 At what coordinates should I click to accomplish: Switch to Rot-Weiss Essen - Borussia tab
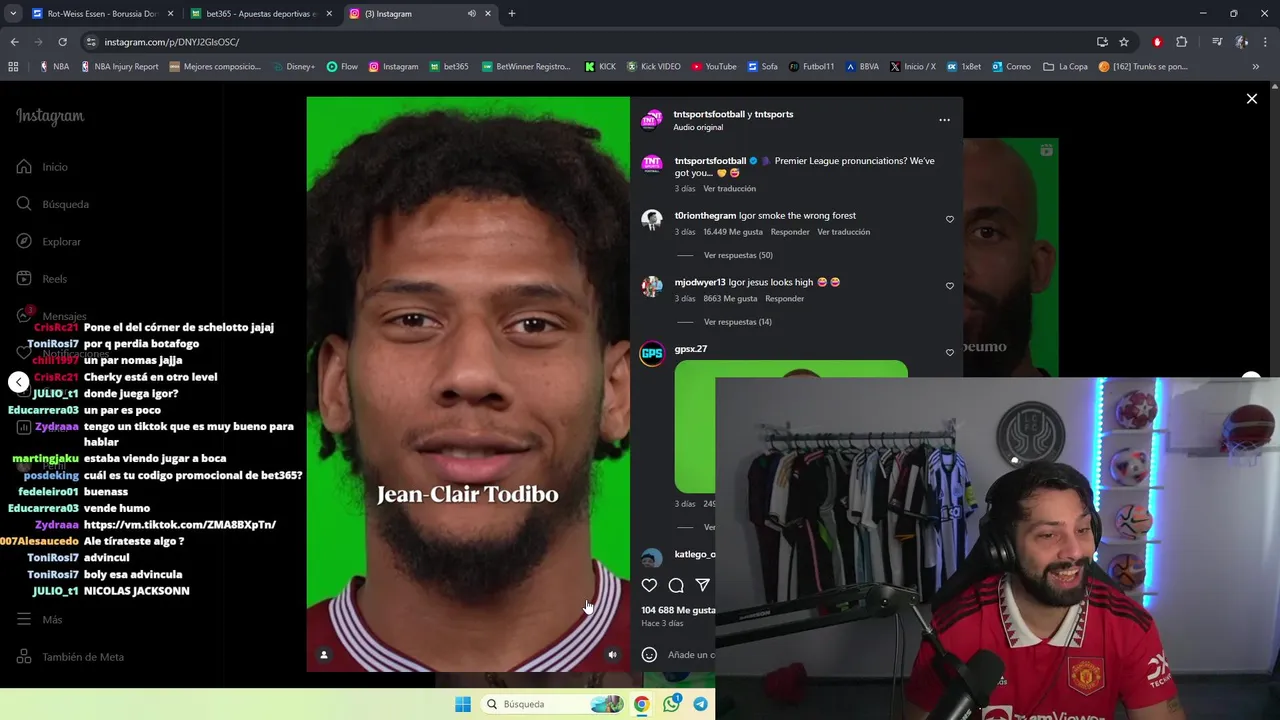tap(102, 14)
